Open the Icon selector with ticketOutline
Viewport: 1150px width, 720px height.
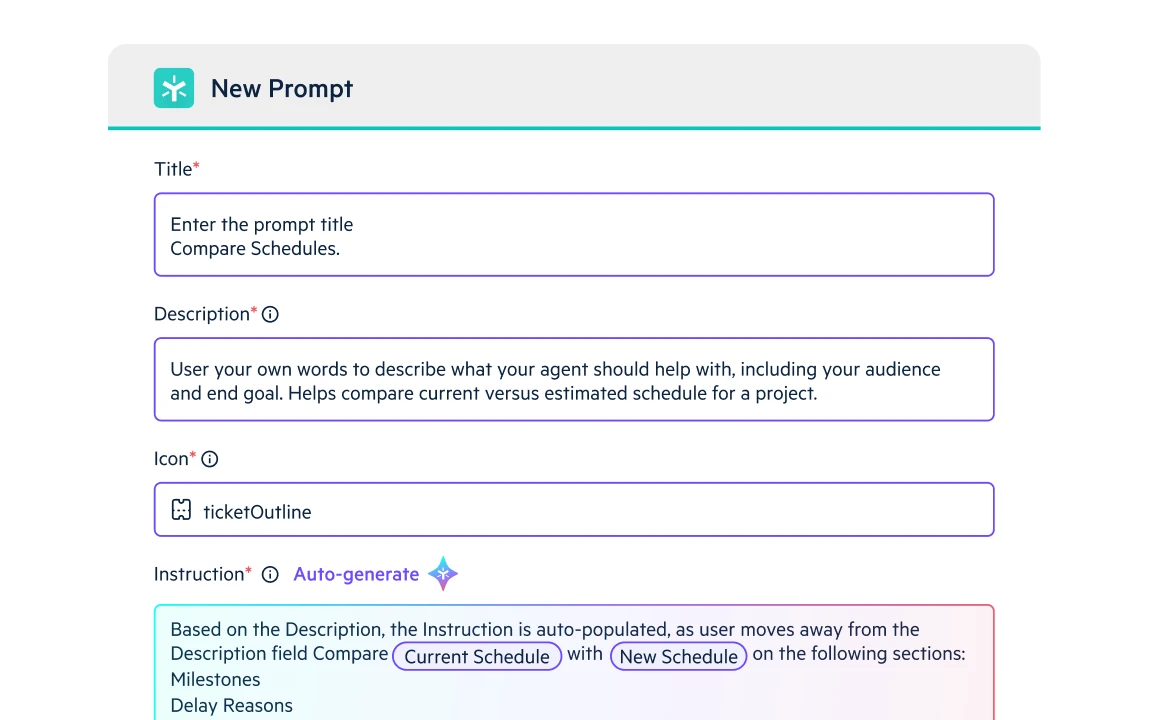[x=574, y=510]
